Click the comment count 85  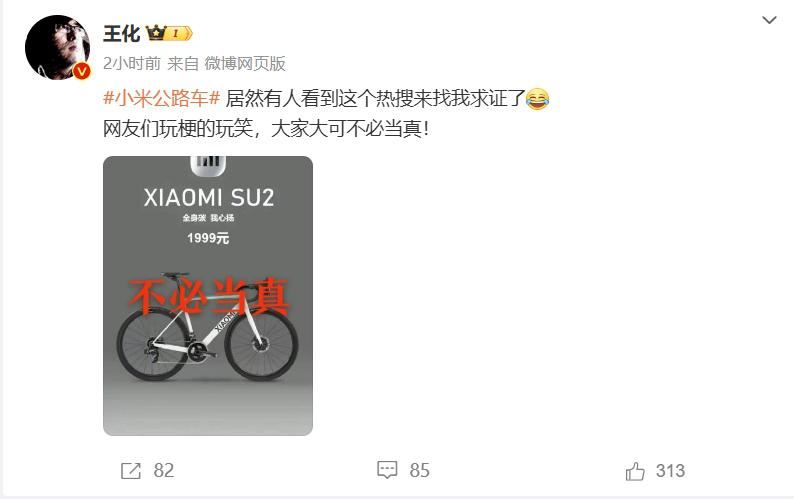[x=419, y=471]
